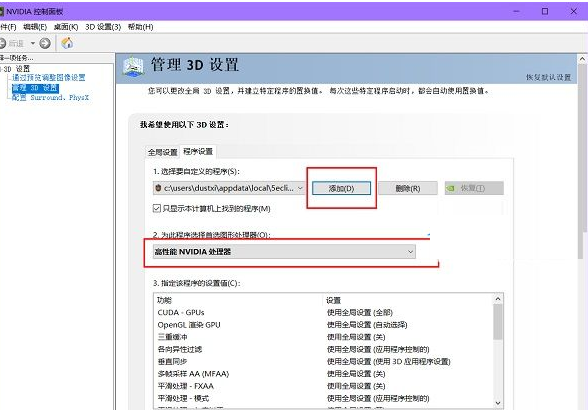The height and width of the screenshot is (410, 588).
Task: Click the Manage 3D settings header icon
Action: coord(133,66)
